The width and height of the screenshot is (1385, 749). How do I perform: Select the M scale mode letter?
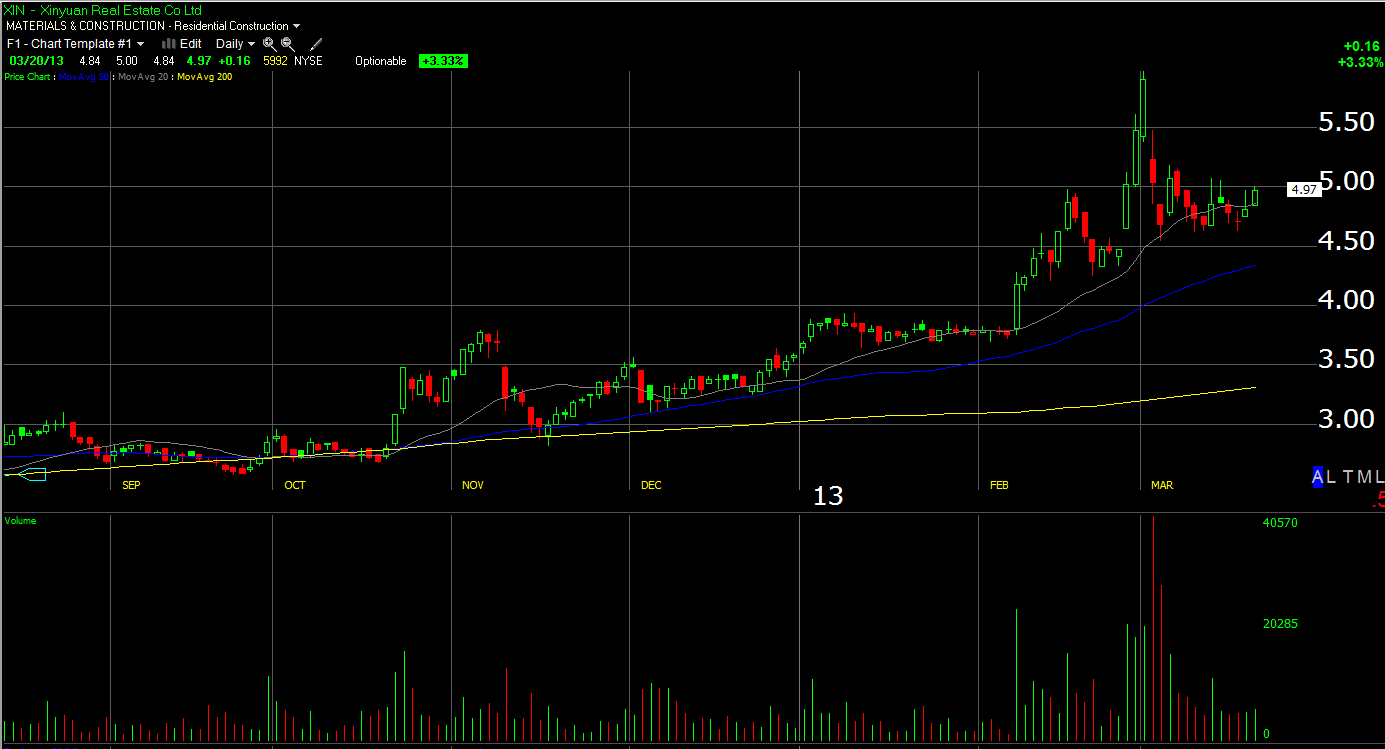(1363, 477)
